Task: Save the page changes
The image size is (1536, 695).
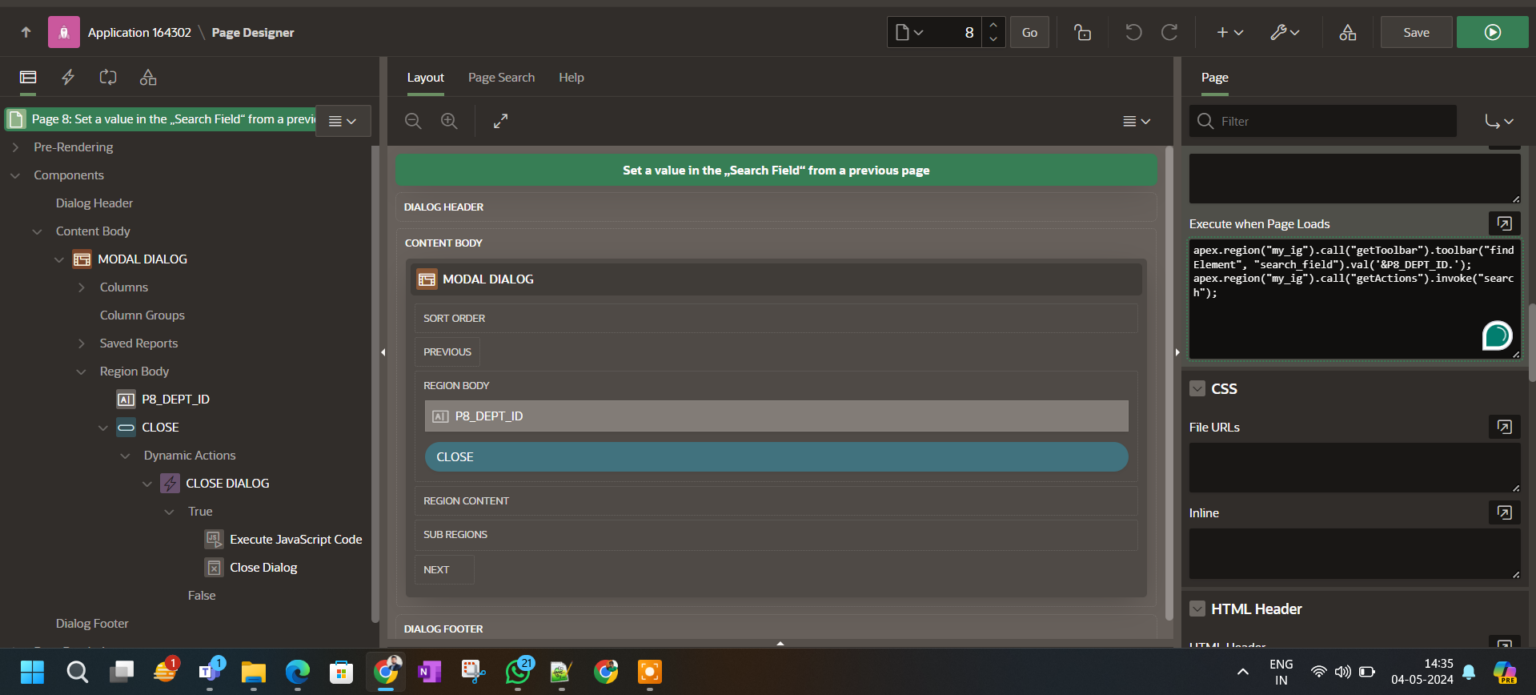Action: pos(1415,31)
